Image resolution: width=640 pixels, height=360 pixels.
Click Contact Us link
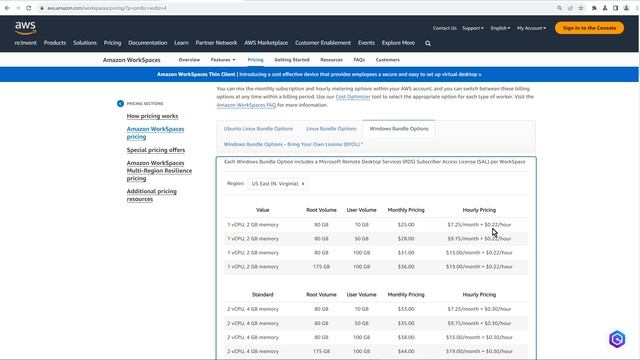pyautogui.click(x=444, y=28)
